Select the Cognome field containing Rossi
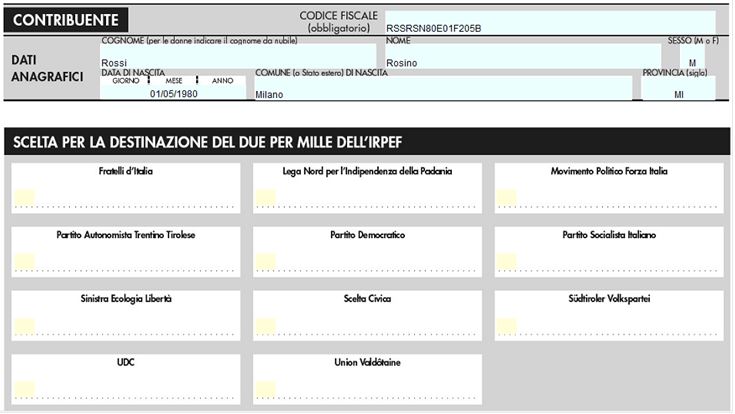Viewport: 735px width, 414px height. coord(238,57)
